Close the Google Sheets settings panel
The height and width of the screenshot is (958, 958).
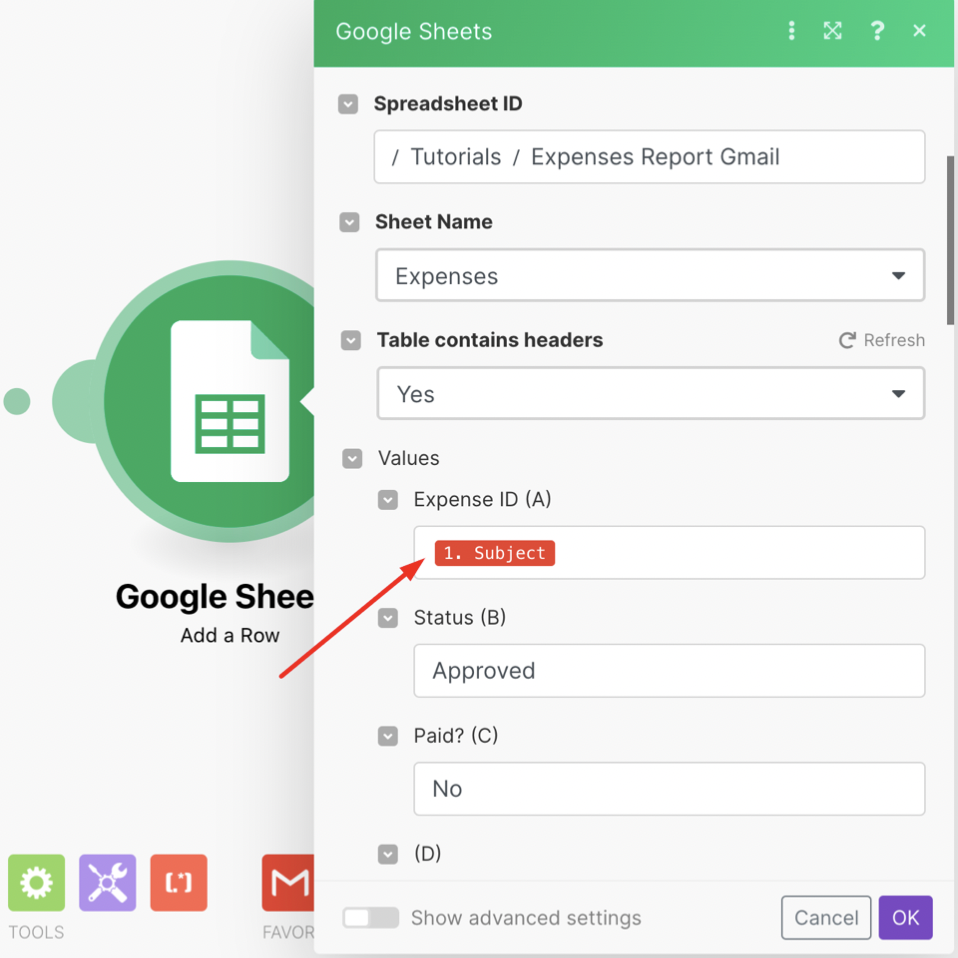919,31
